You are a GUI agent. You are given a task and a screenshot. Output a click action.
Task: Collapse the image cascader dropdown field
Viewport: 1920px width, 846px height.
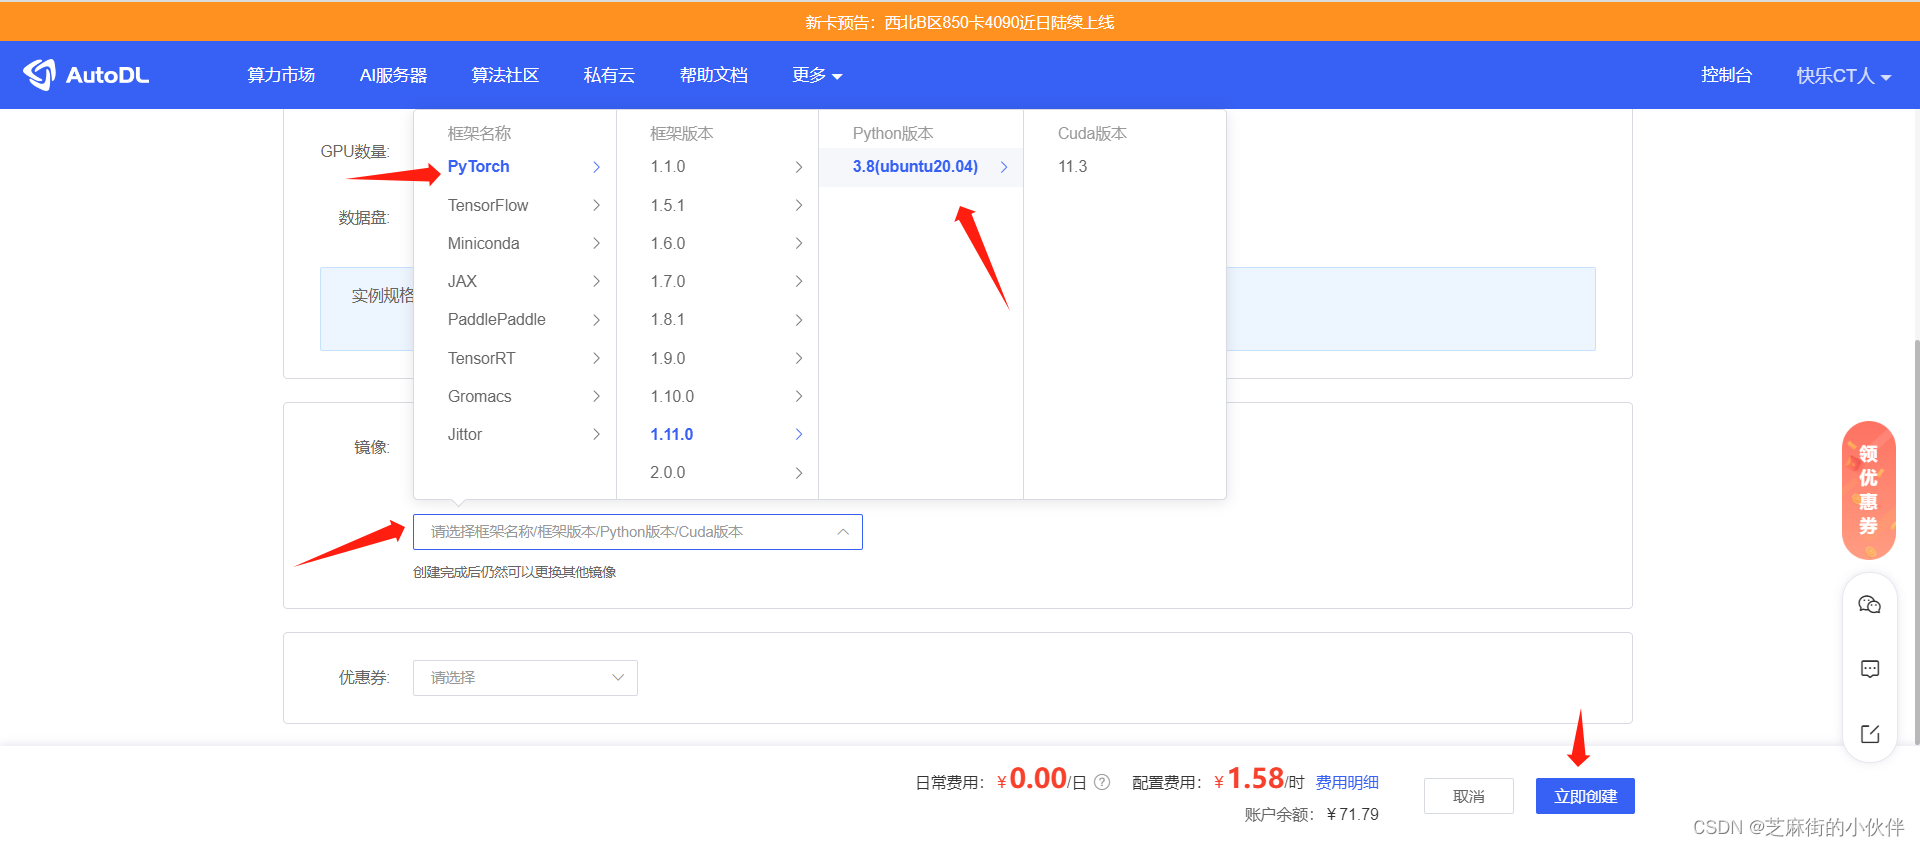point(638,532)
